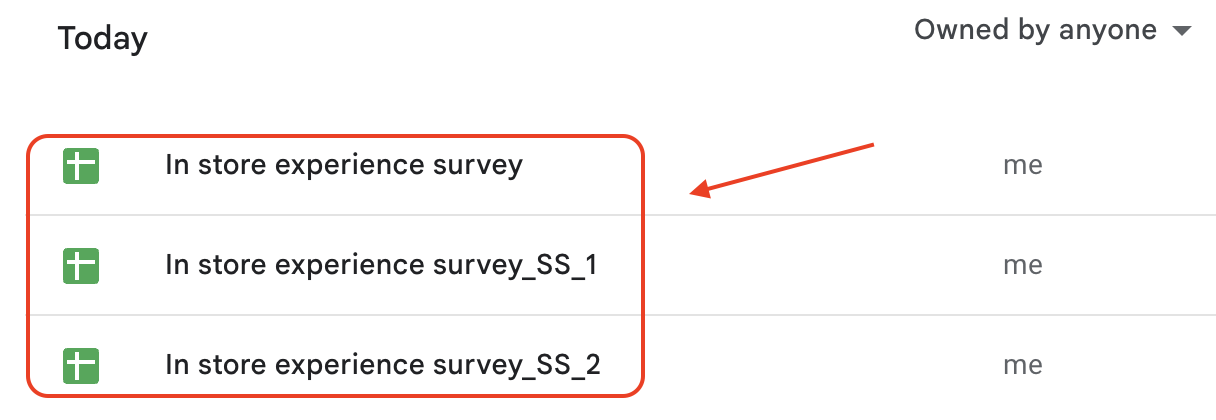The image size is (1216, 420).
Task: Click the owner 'me' in the survey_SS_2 row
Action: pos(1022,365)
